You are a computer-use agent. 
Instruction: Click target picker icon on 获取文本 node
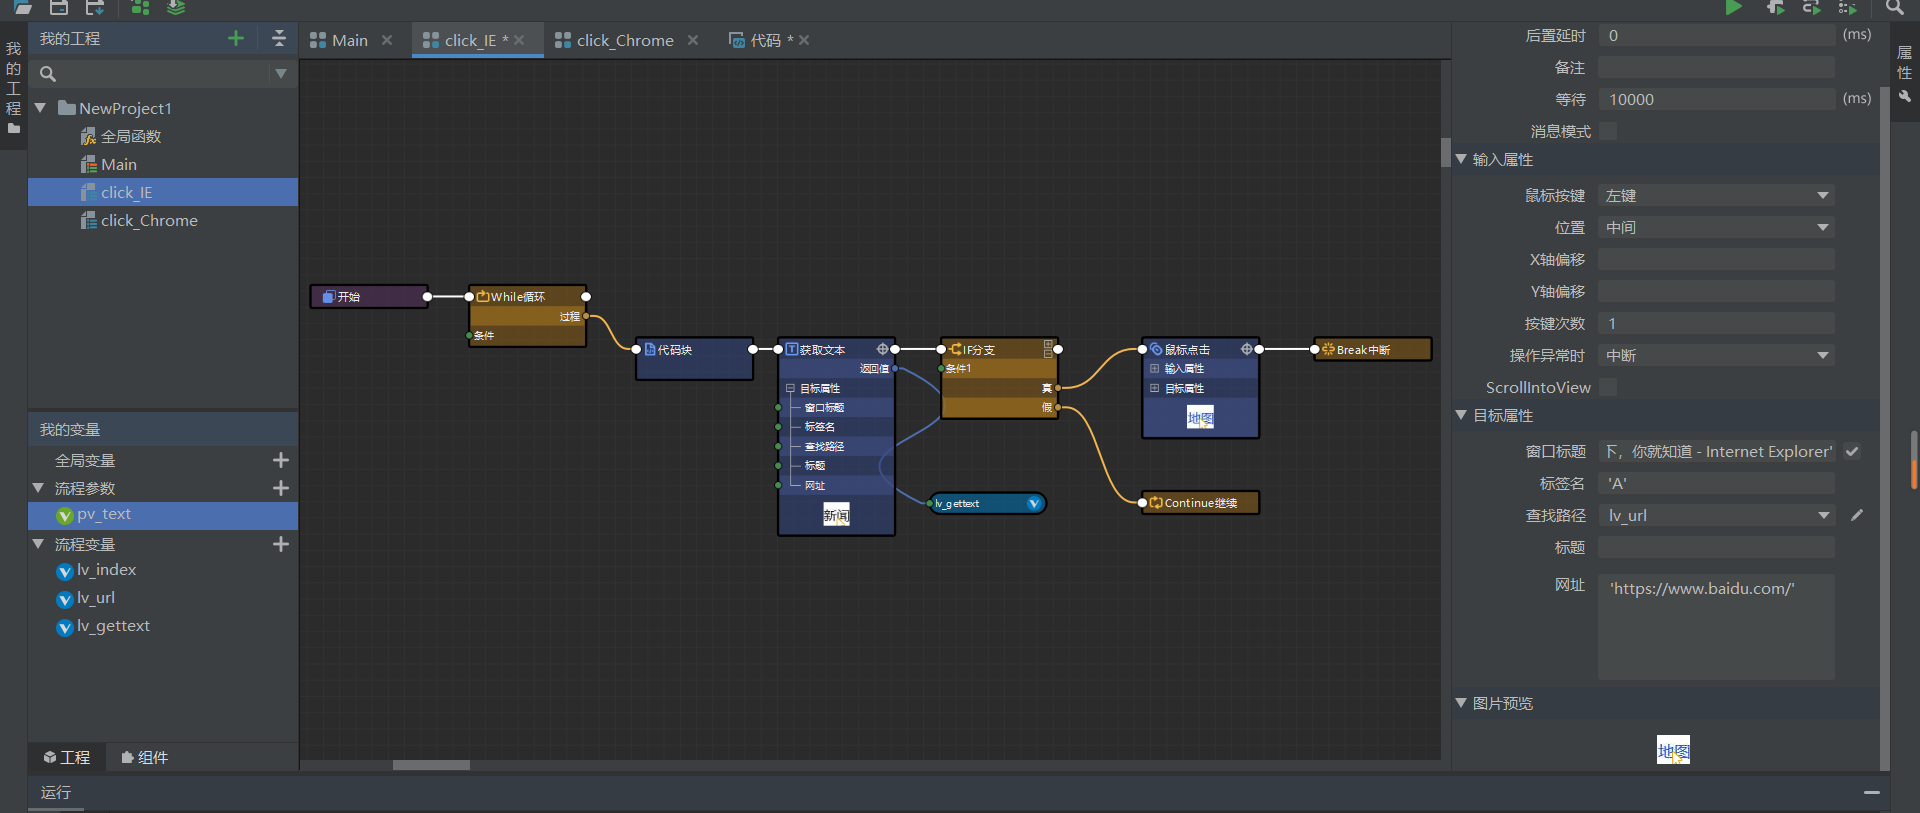[x=882, y=349]
